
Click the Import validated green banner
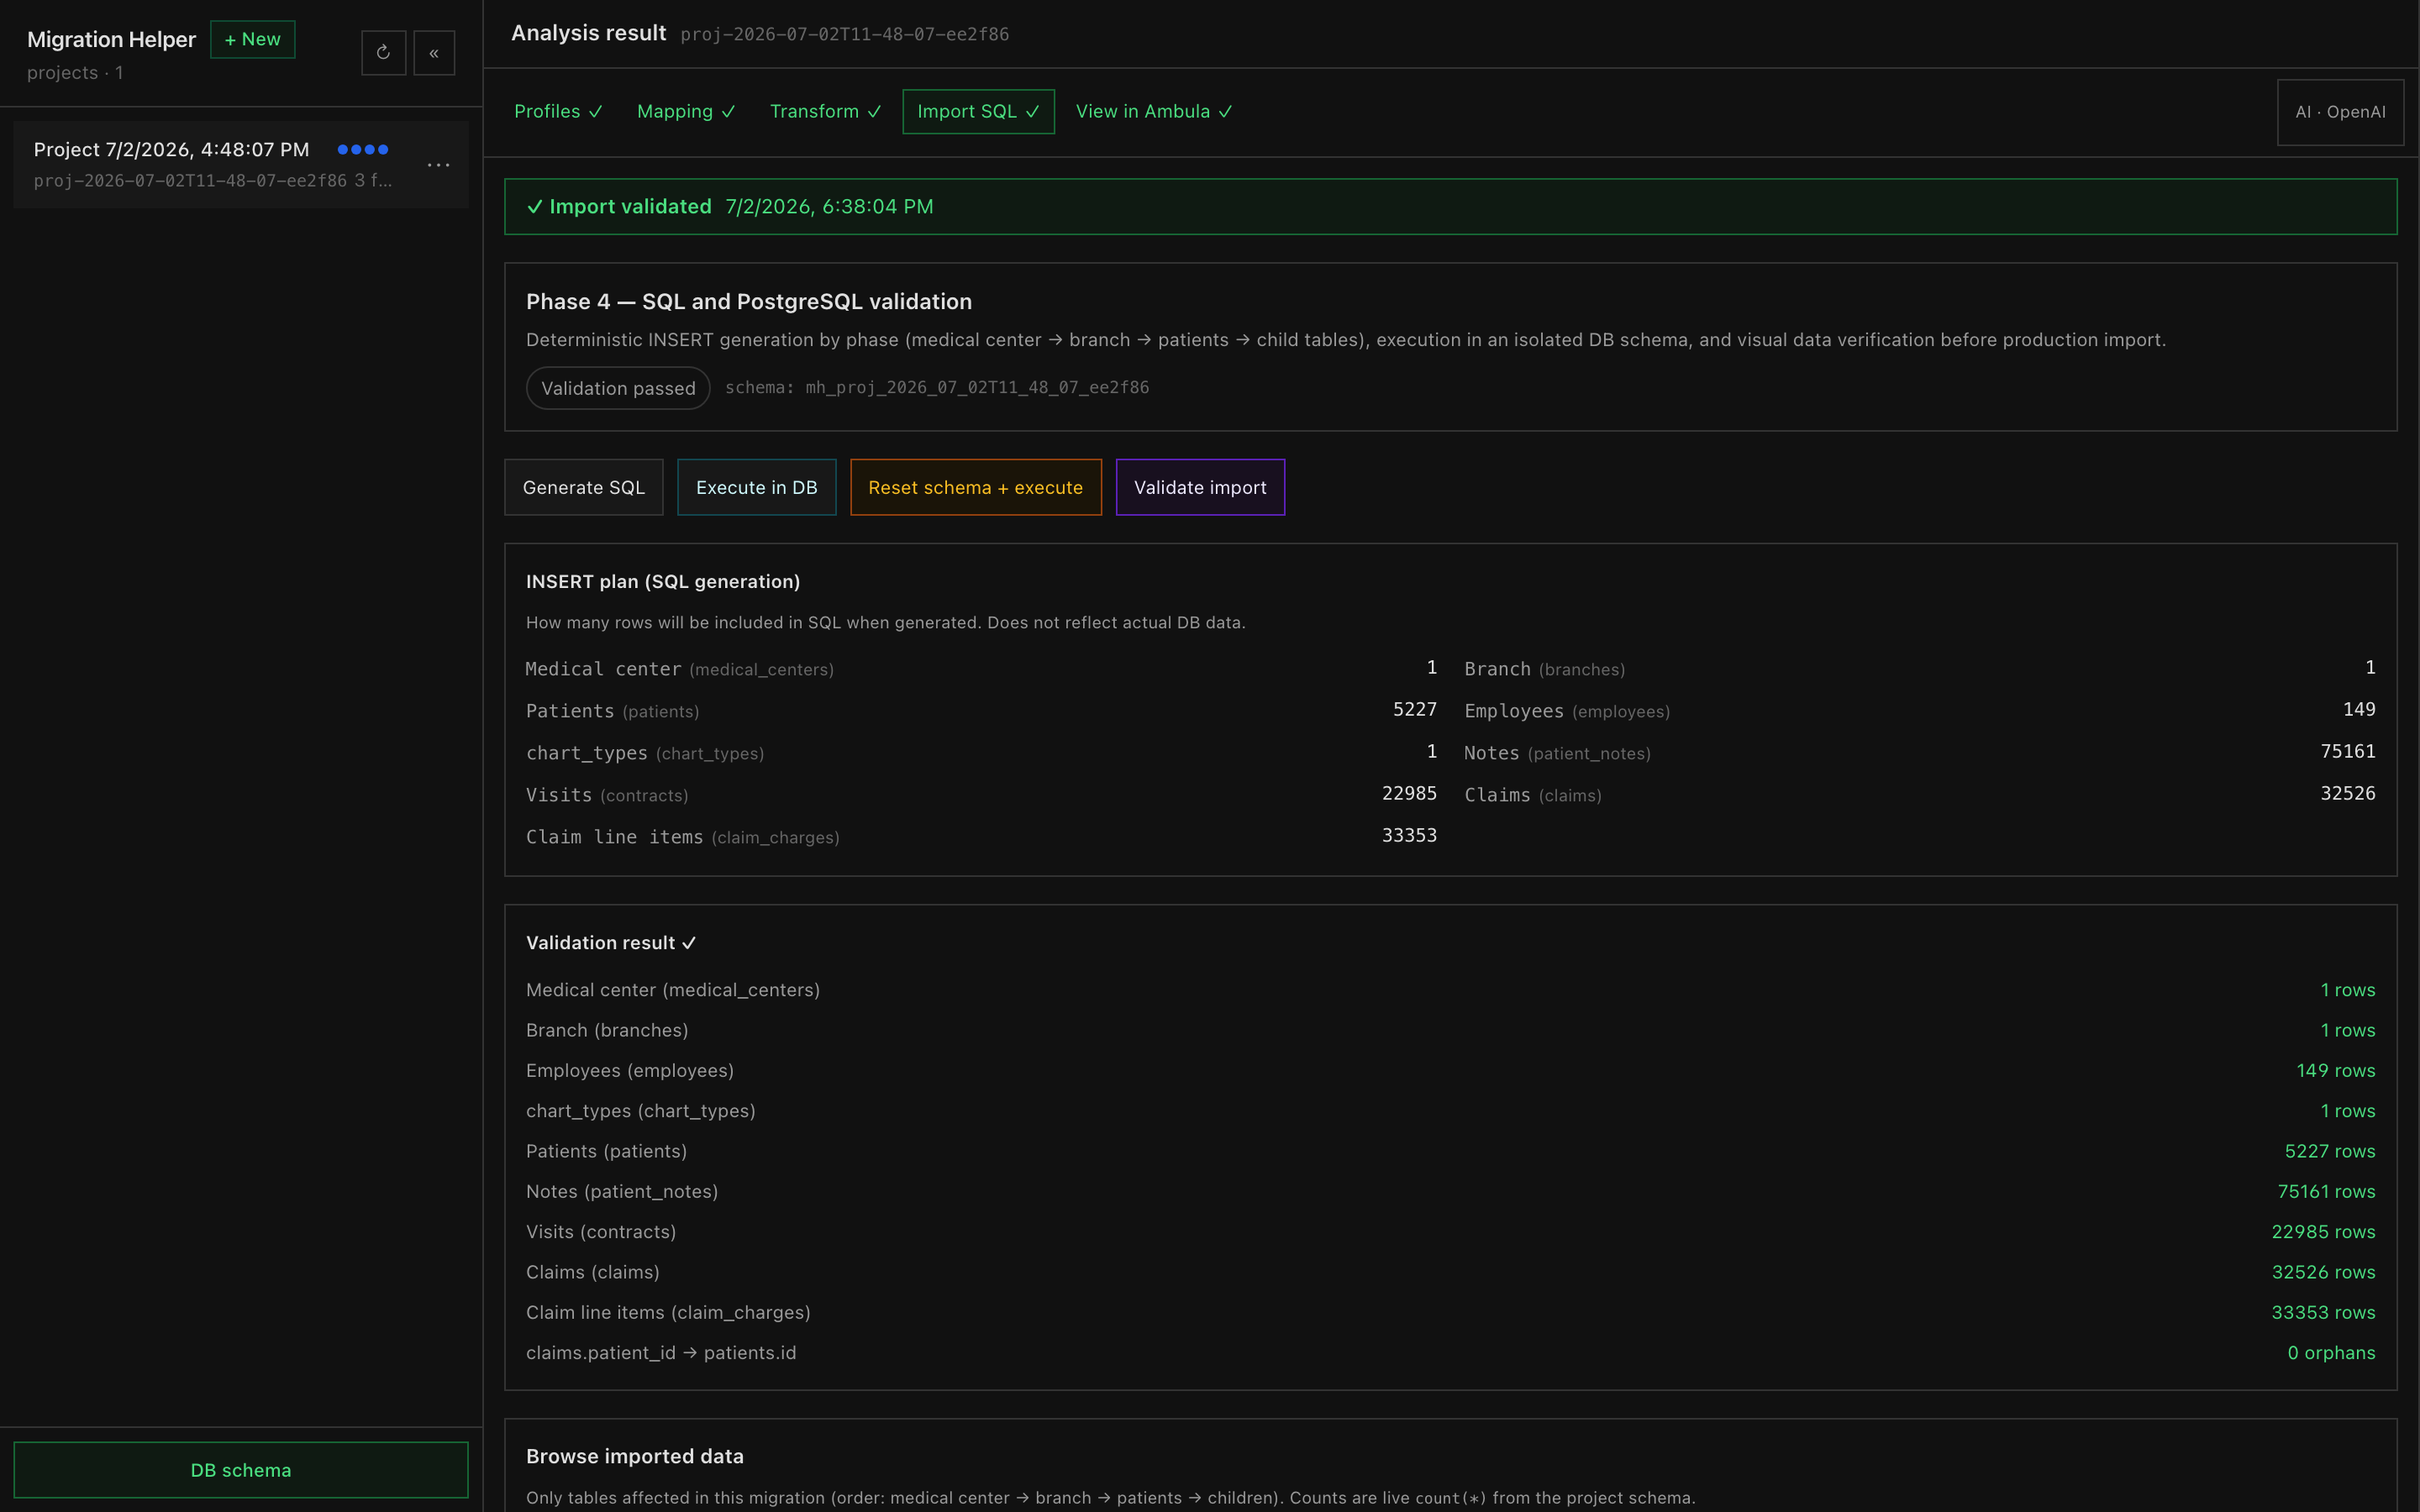[x=1450, y=206]
